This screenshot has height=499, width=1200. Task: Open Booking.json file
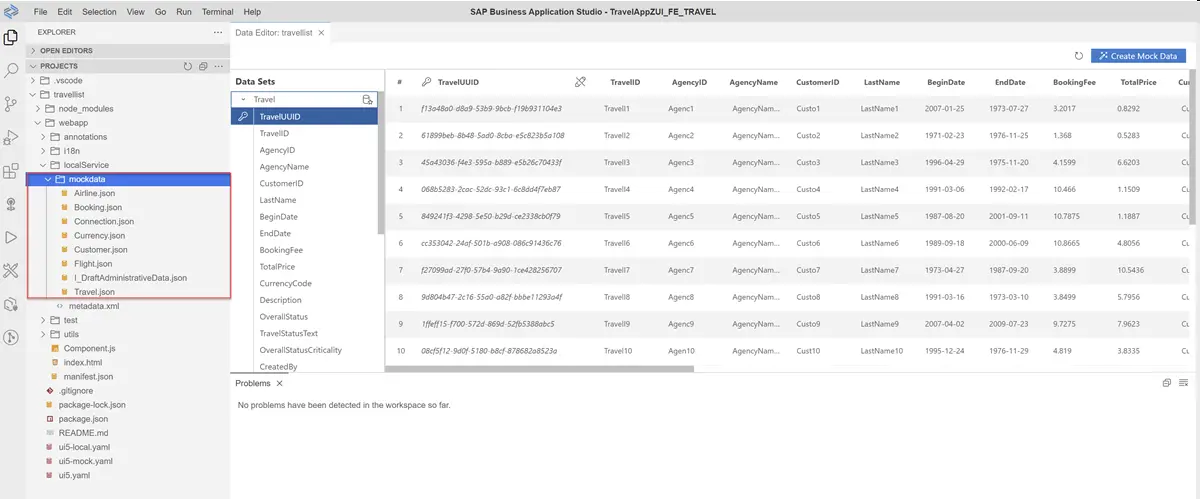(x=97, y=207)
